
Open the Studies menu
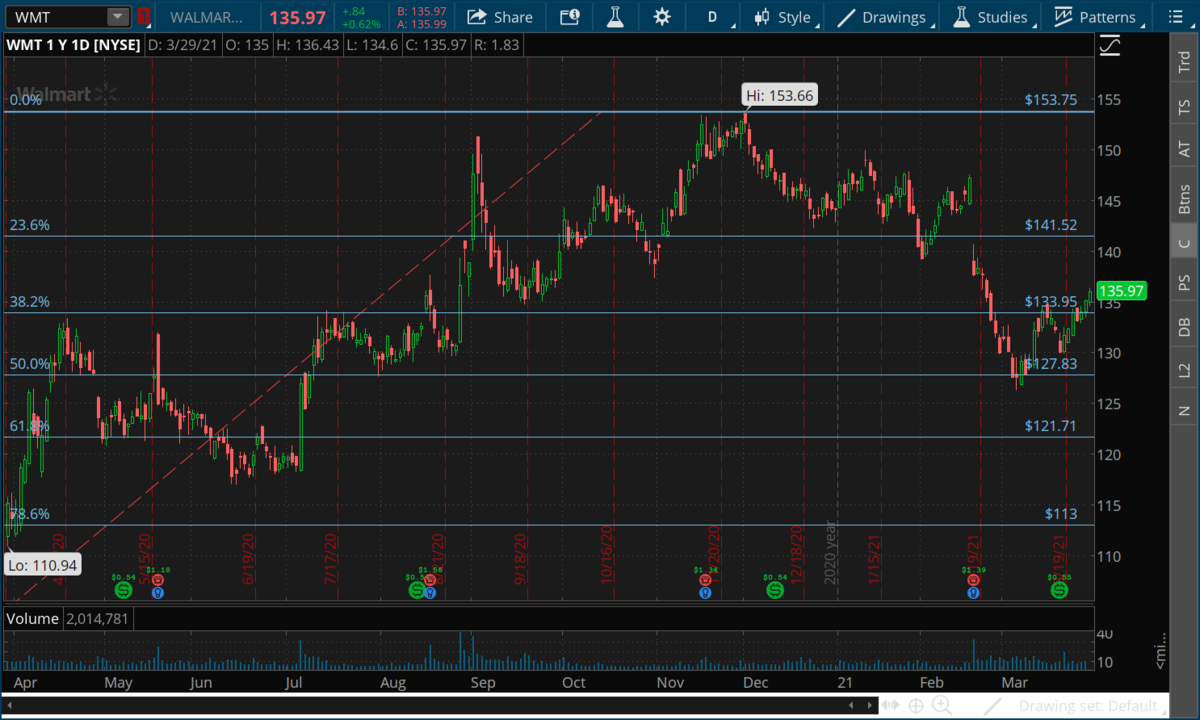coord(991,17)
